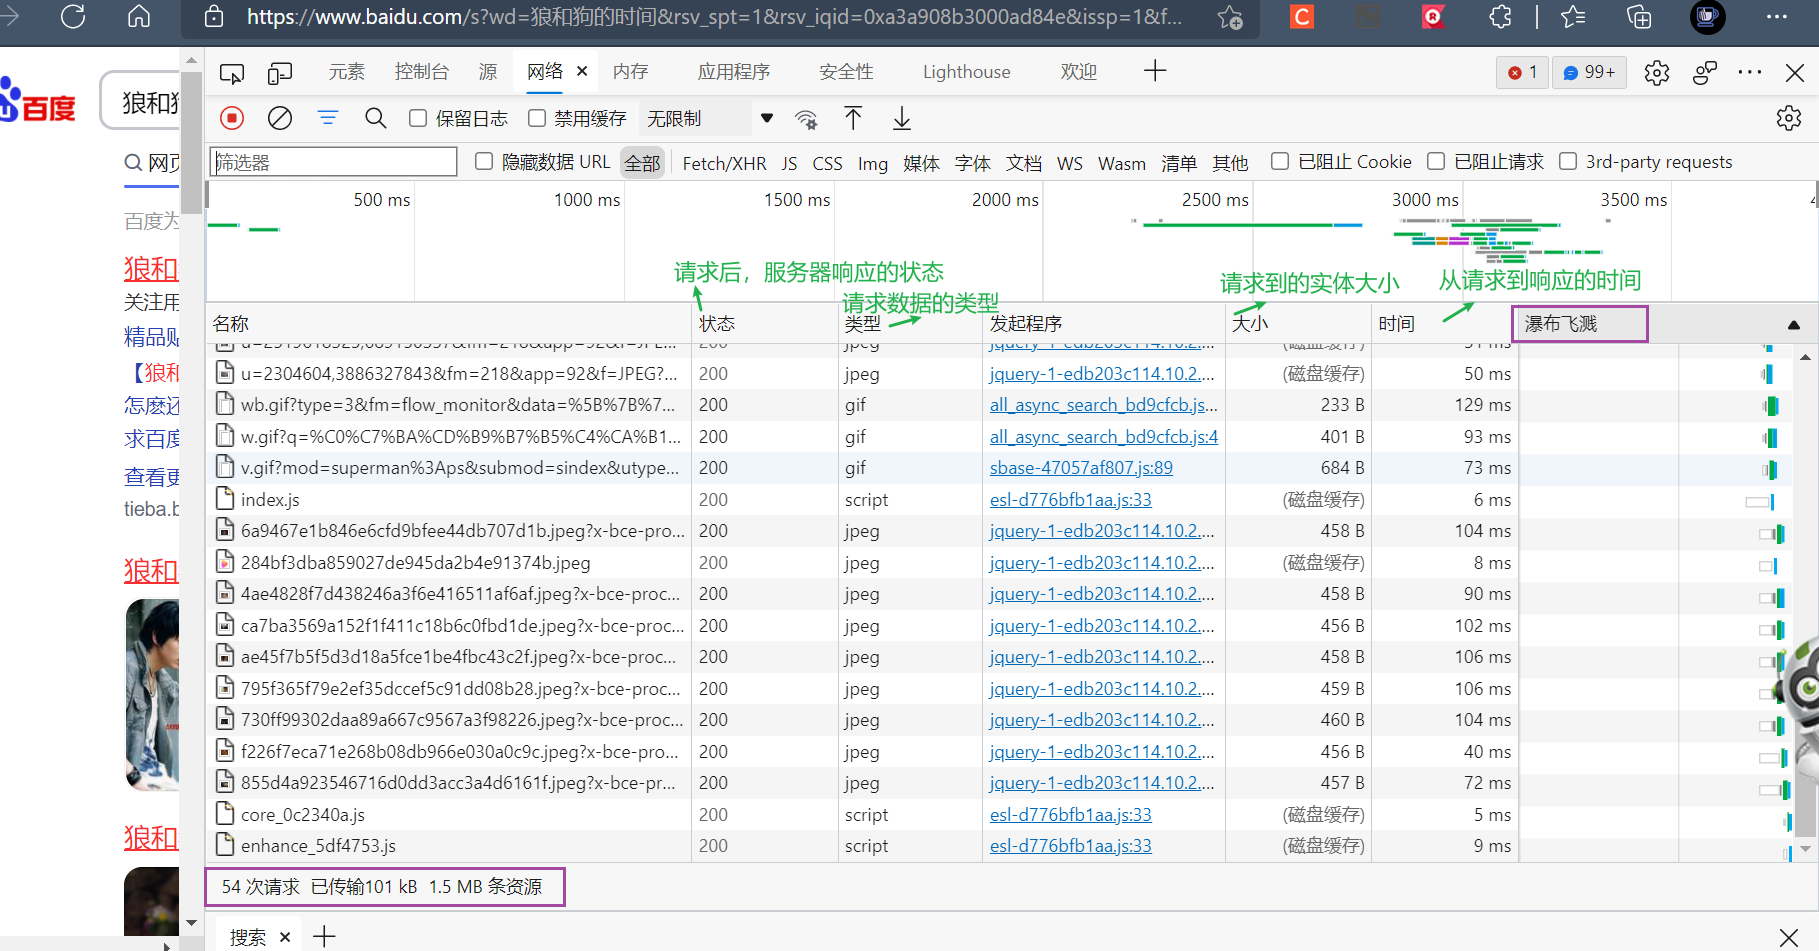This screenshot has height=951, width=1819.
Task: Import HAR file upload arrow
Action: pyautogui.click(x=853, y=118)
